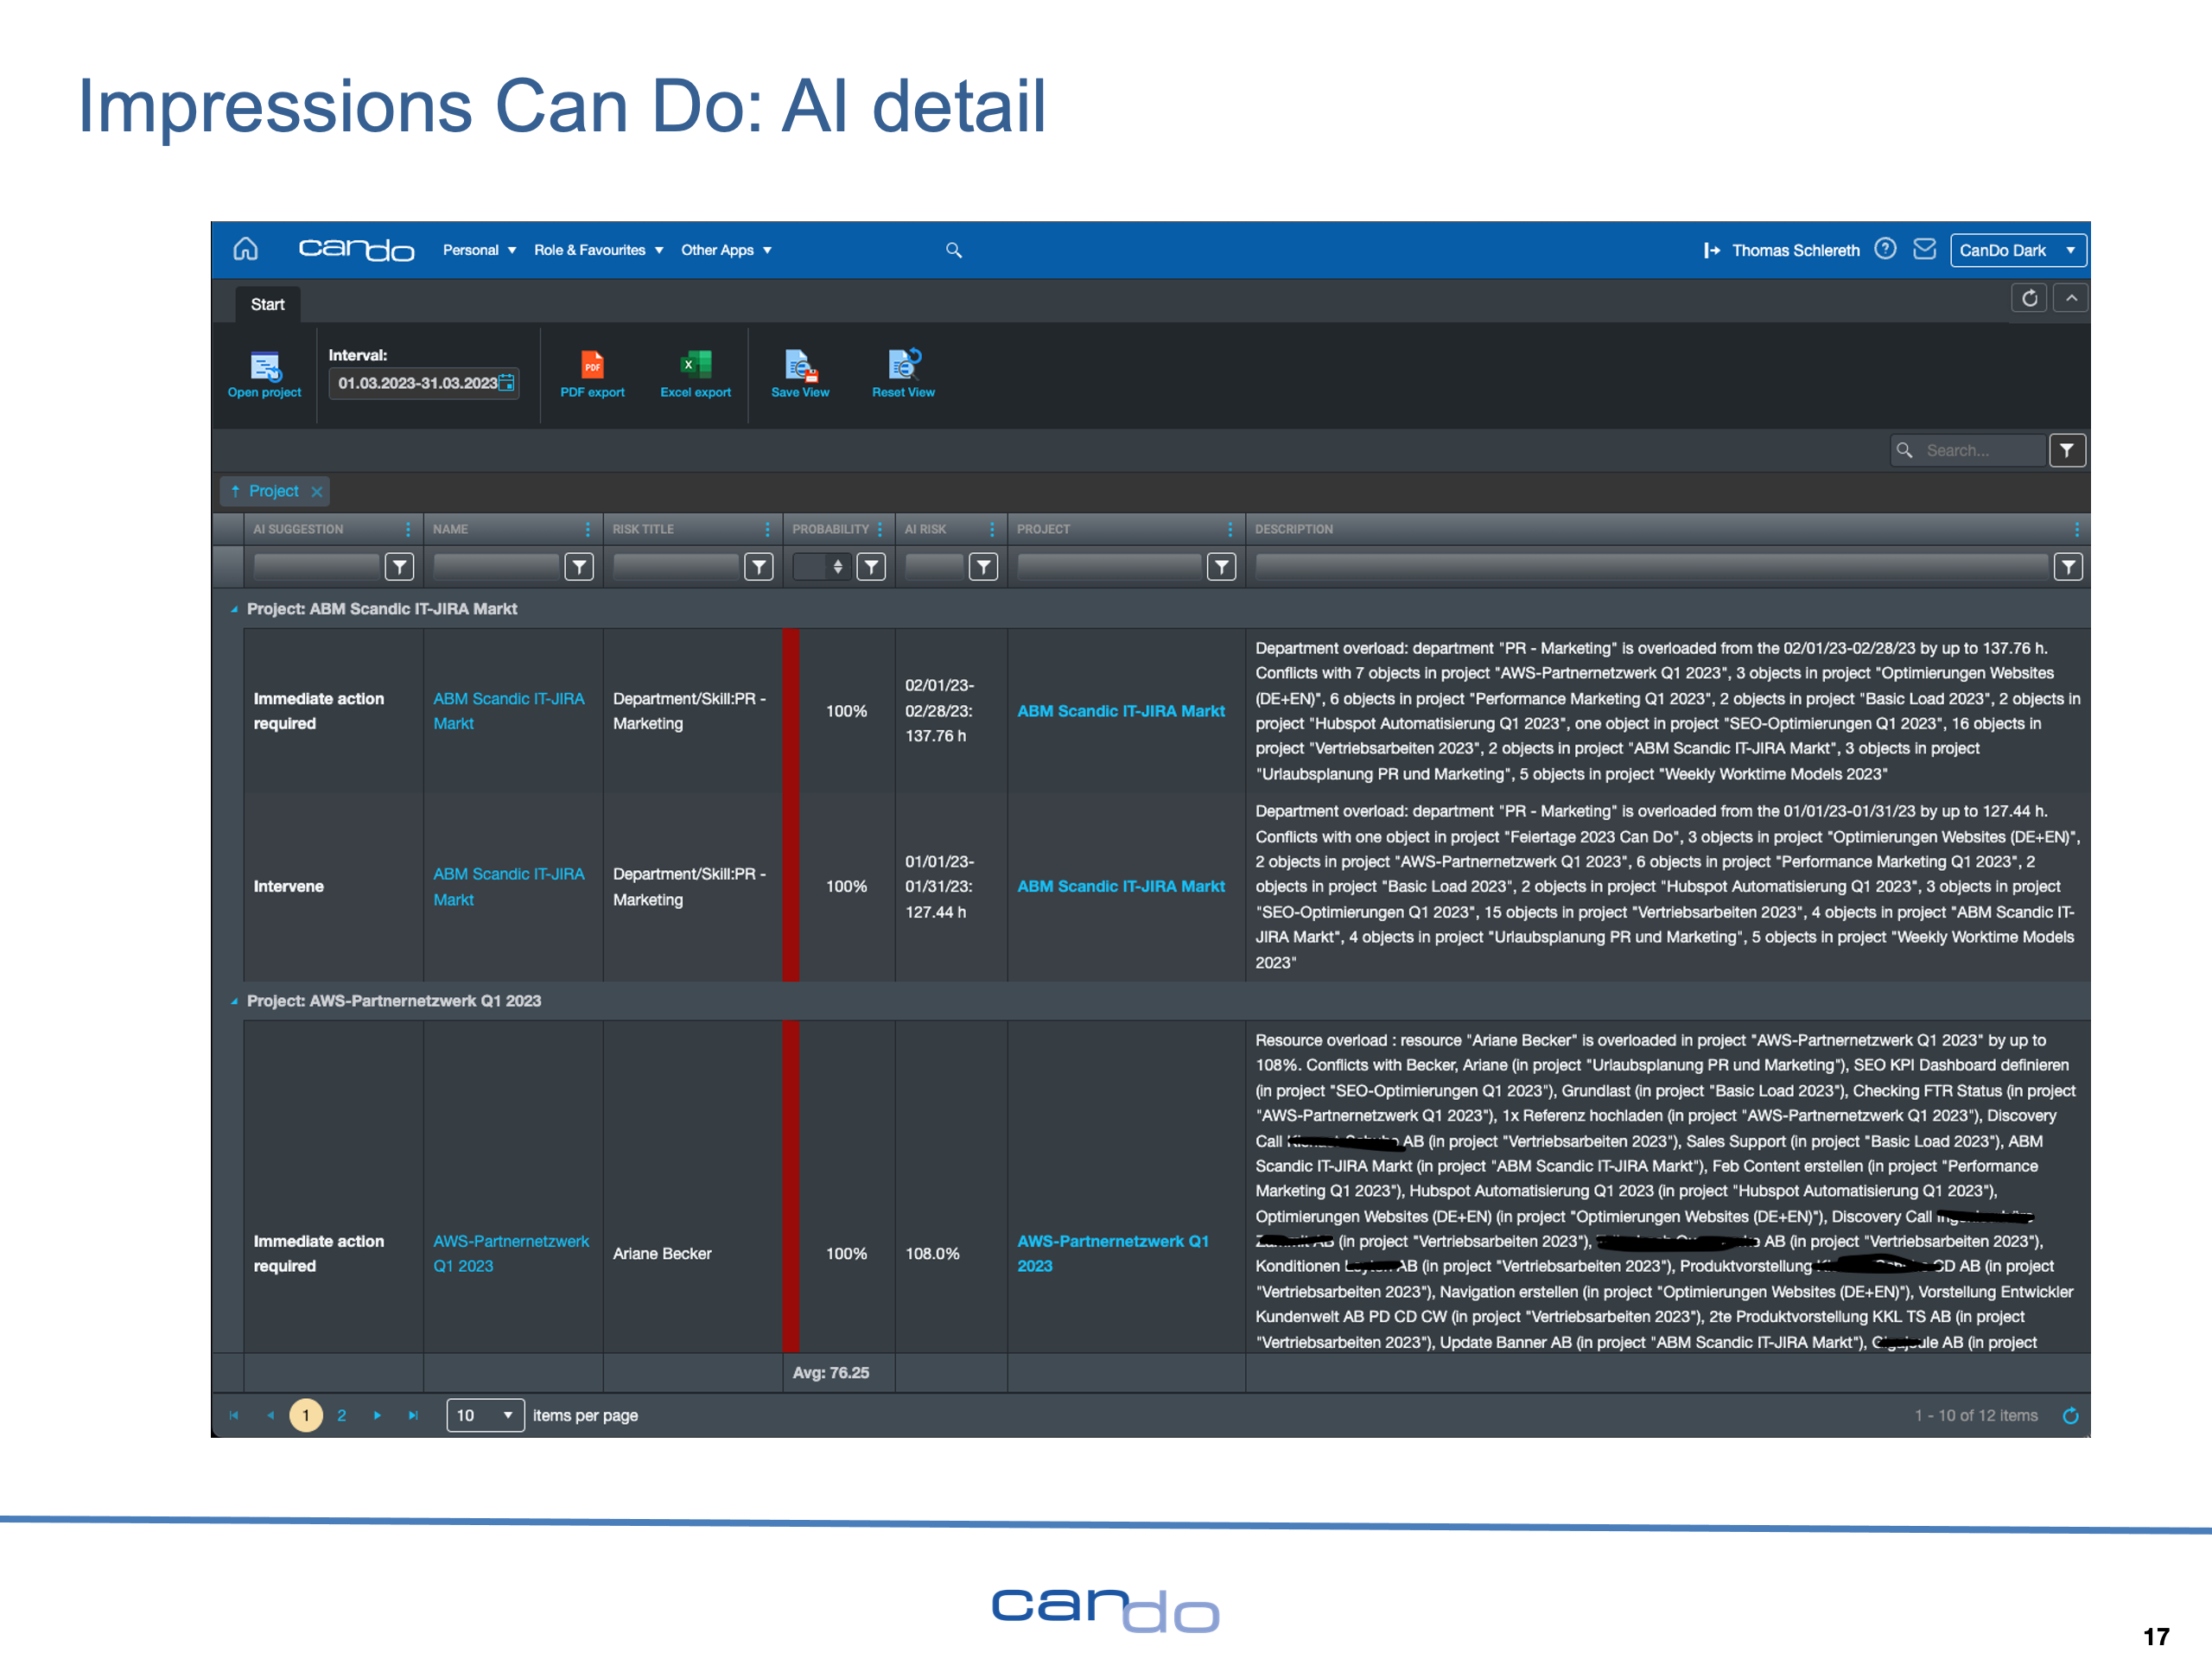Open the help question mark icon
The image size is (2212, 1659).
pos(1885,249)
